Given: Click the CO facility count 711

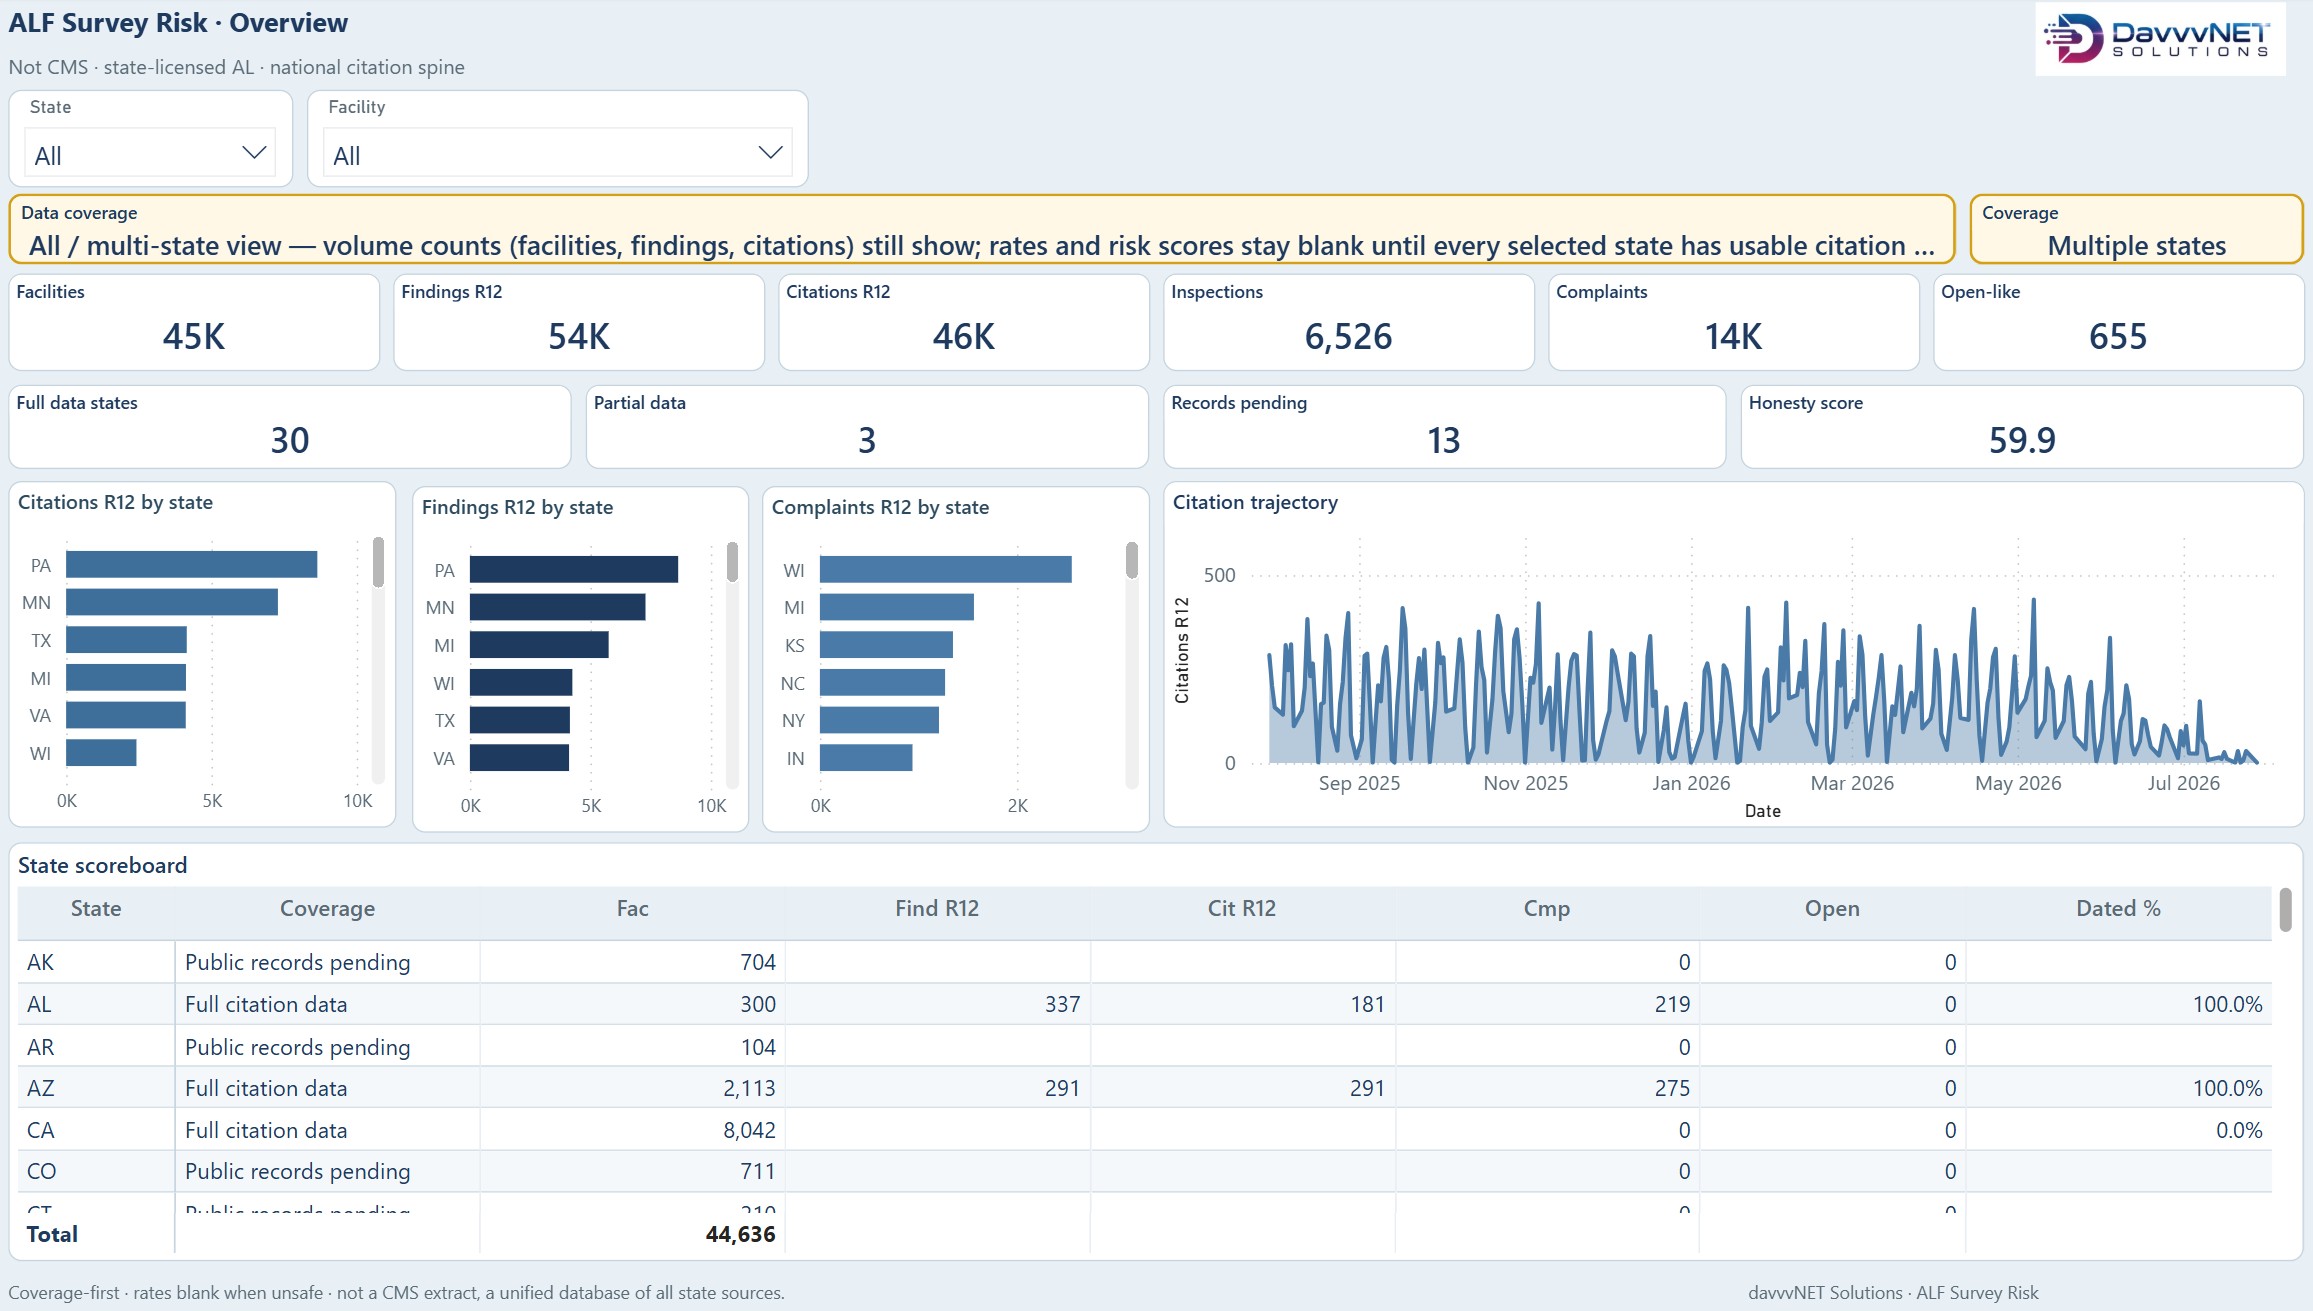Looking at the screenshot, I should (758, 1171).
